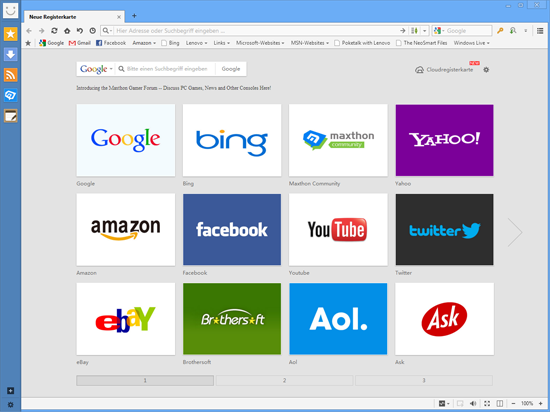Screen dimensions: 550x412
Task: Click the smiley avatar account icon
Action: (x=10, y=10)
